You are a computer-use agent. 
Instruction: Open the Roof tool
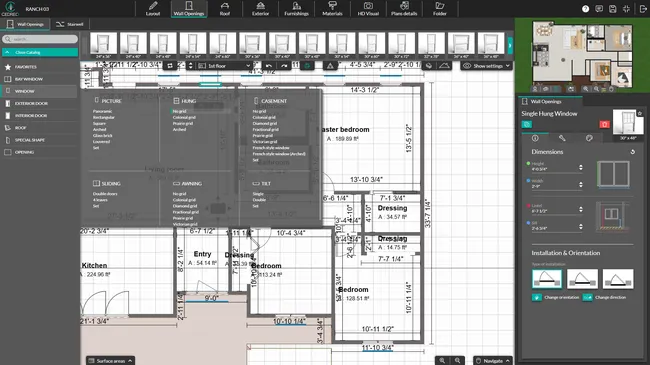[225, 9]
